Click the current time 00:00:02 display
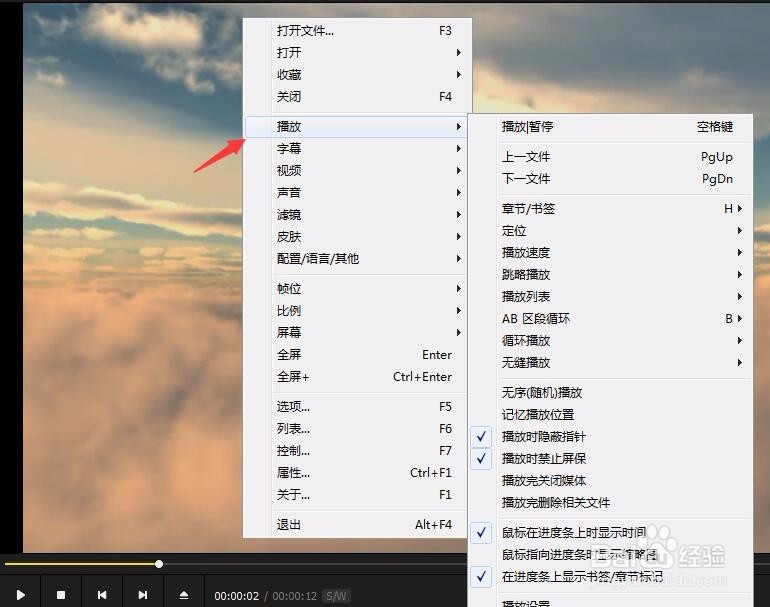The height and width of the screenshot is (607, 770). (x=236, y=596)
